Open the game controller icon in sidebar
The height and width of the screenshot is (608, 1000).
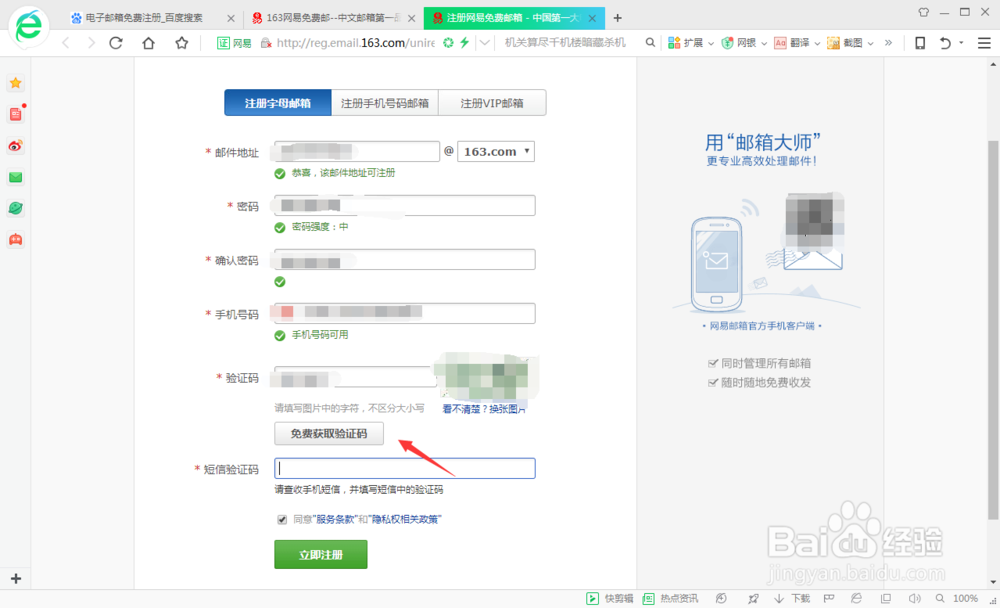[x=16, y=239]
